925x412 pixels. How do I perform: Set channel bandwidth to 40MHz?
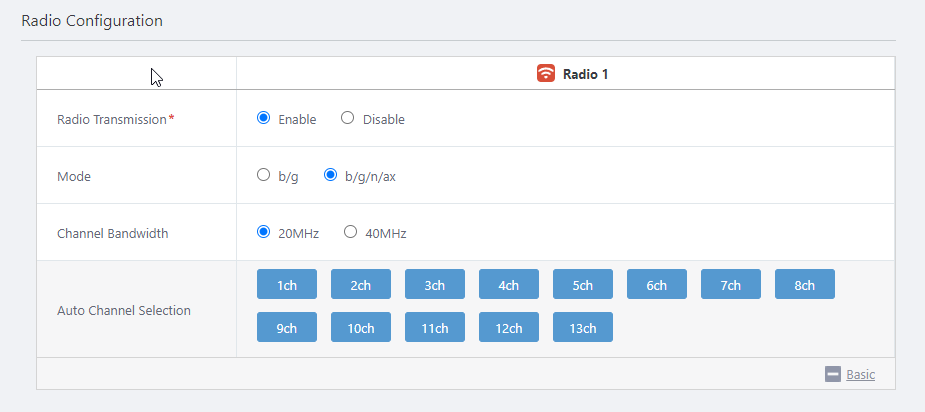click(350, 232)
